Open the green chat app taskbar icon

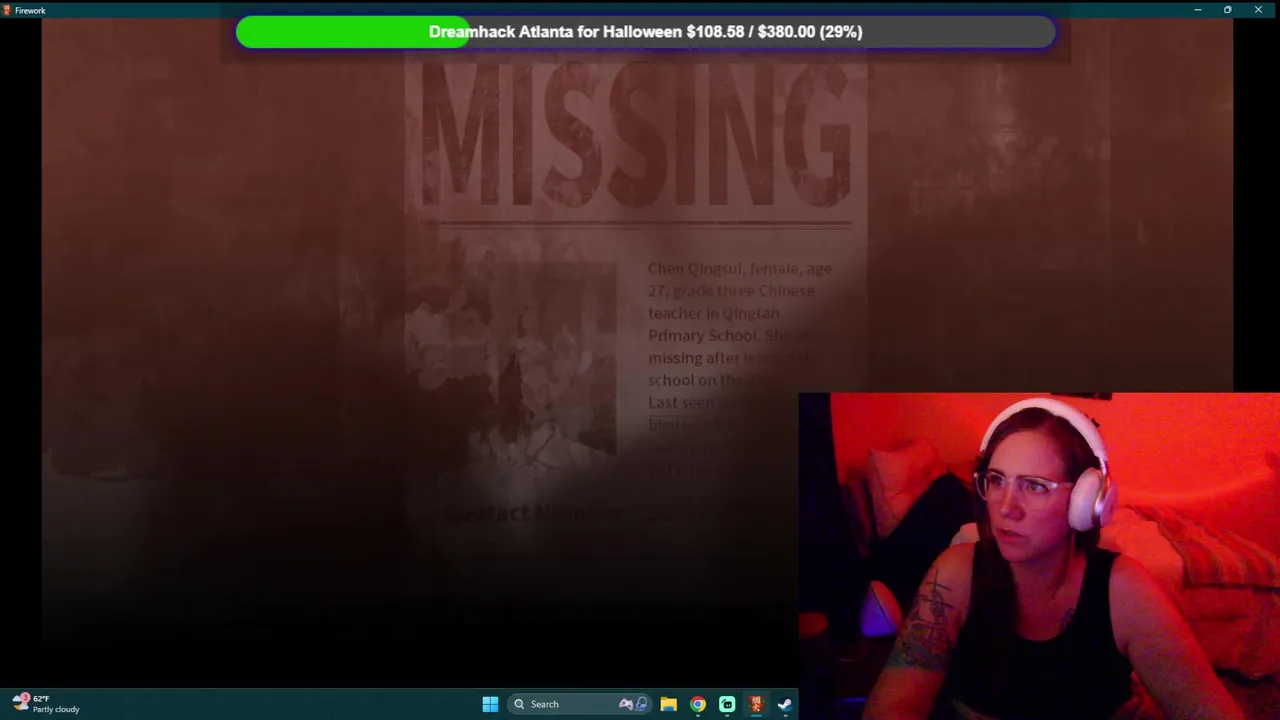[x=727, y=704]
